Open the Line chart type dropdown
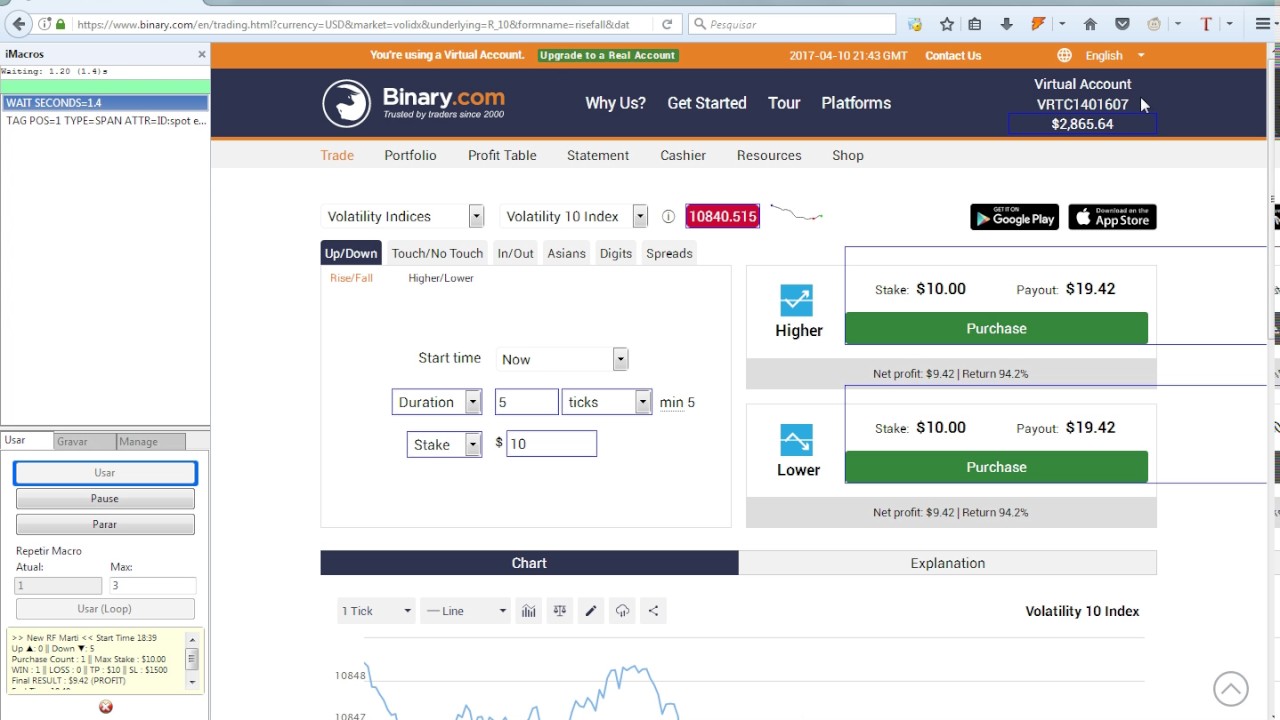Viewport: 1280px width, 720px height. click(466, 611)
